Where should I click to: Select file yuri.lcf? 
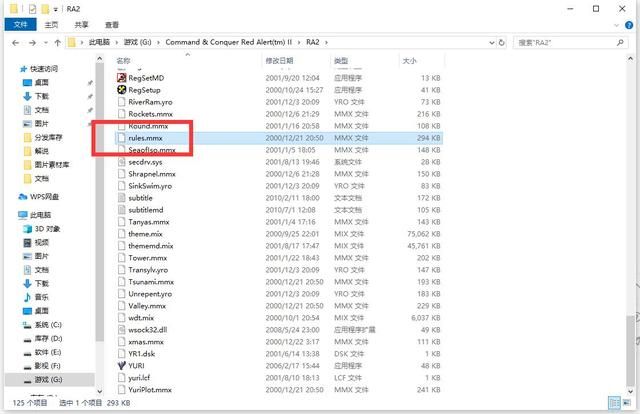coord(139,378)
